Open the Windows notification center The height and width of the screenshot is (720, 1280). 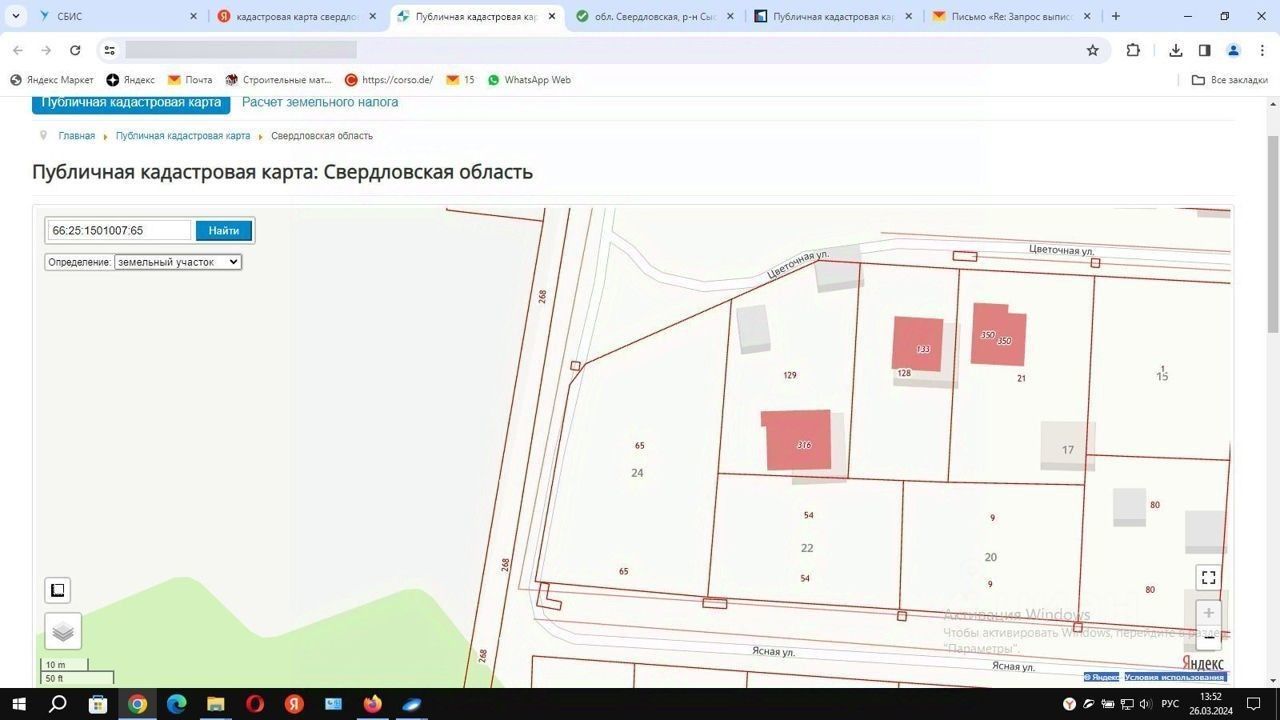coord(1254,704)
